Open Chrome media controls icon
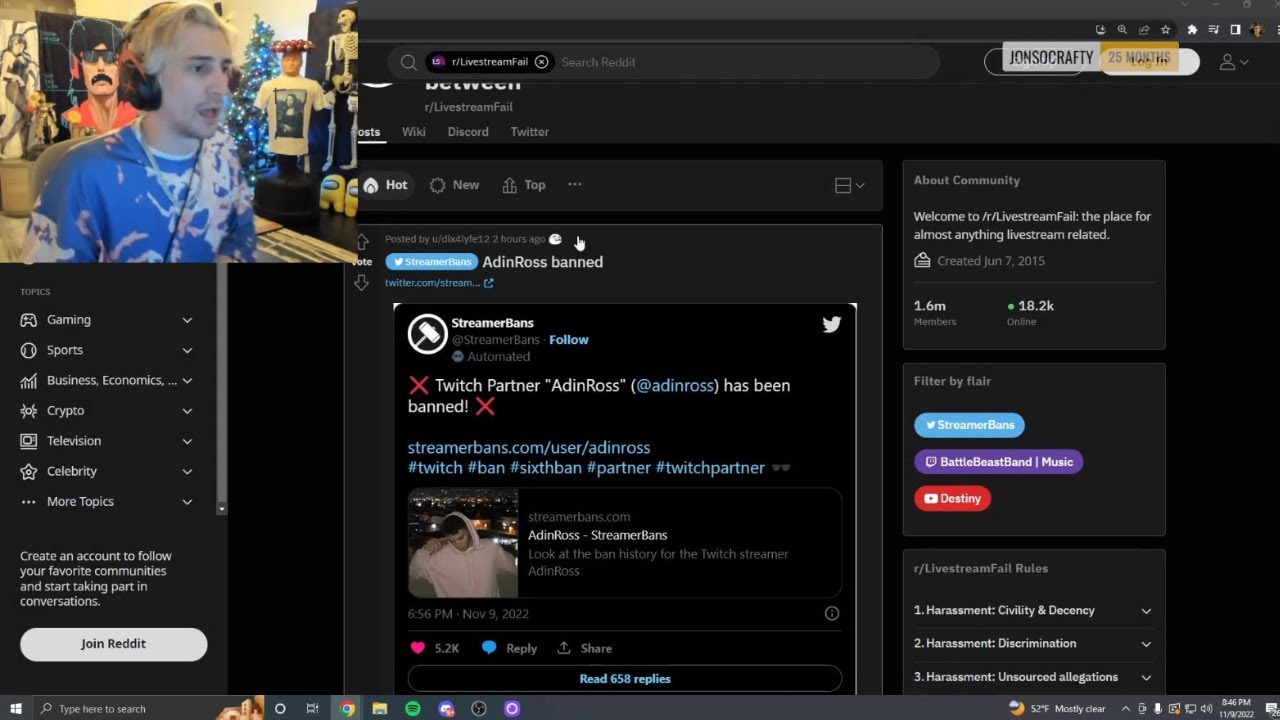This screenshot has width=1280, height=720. point(1214,30)
